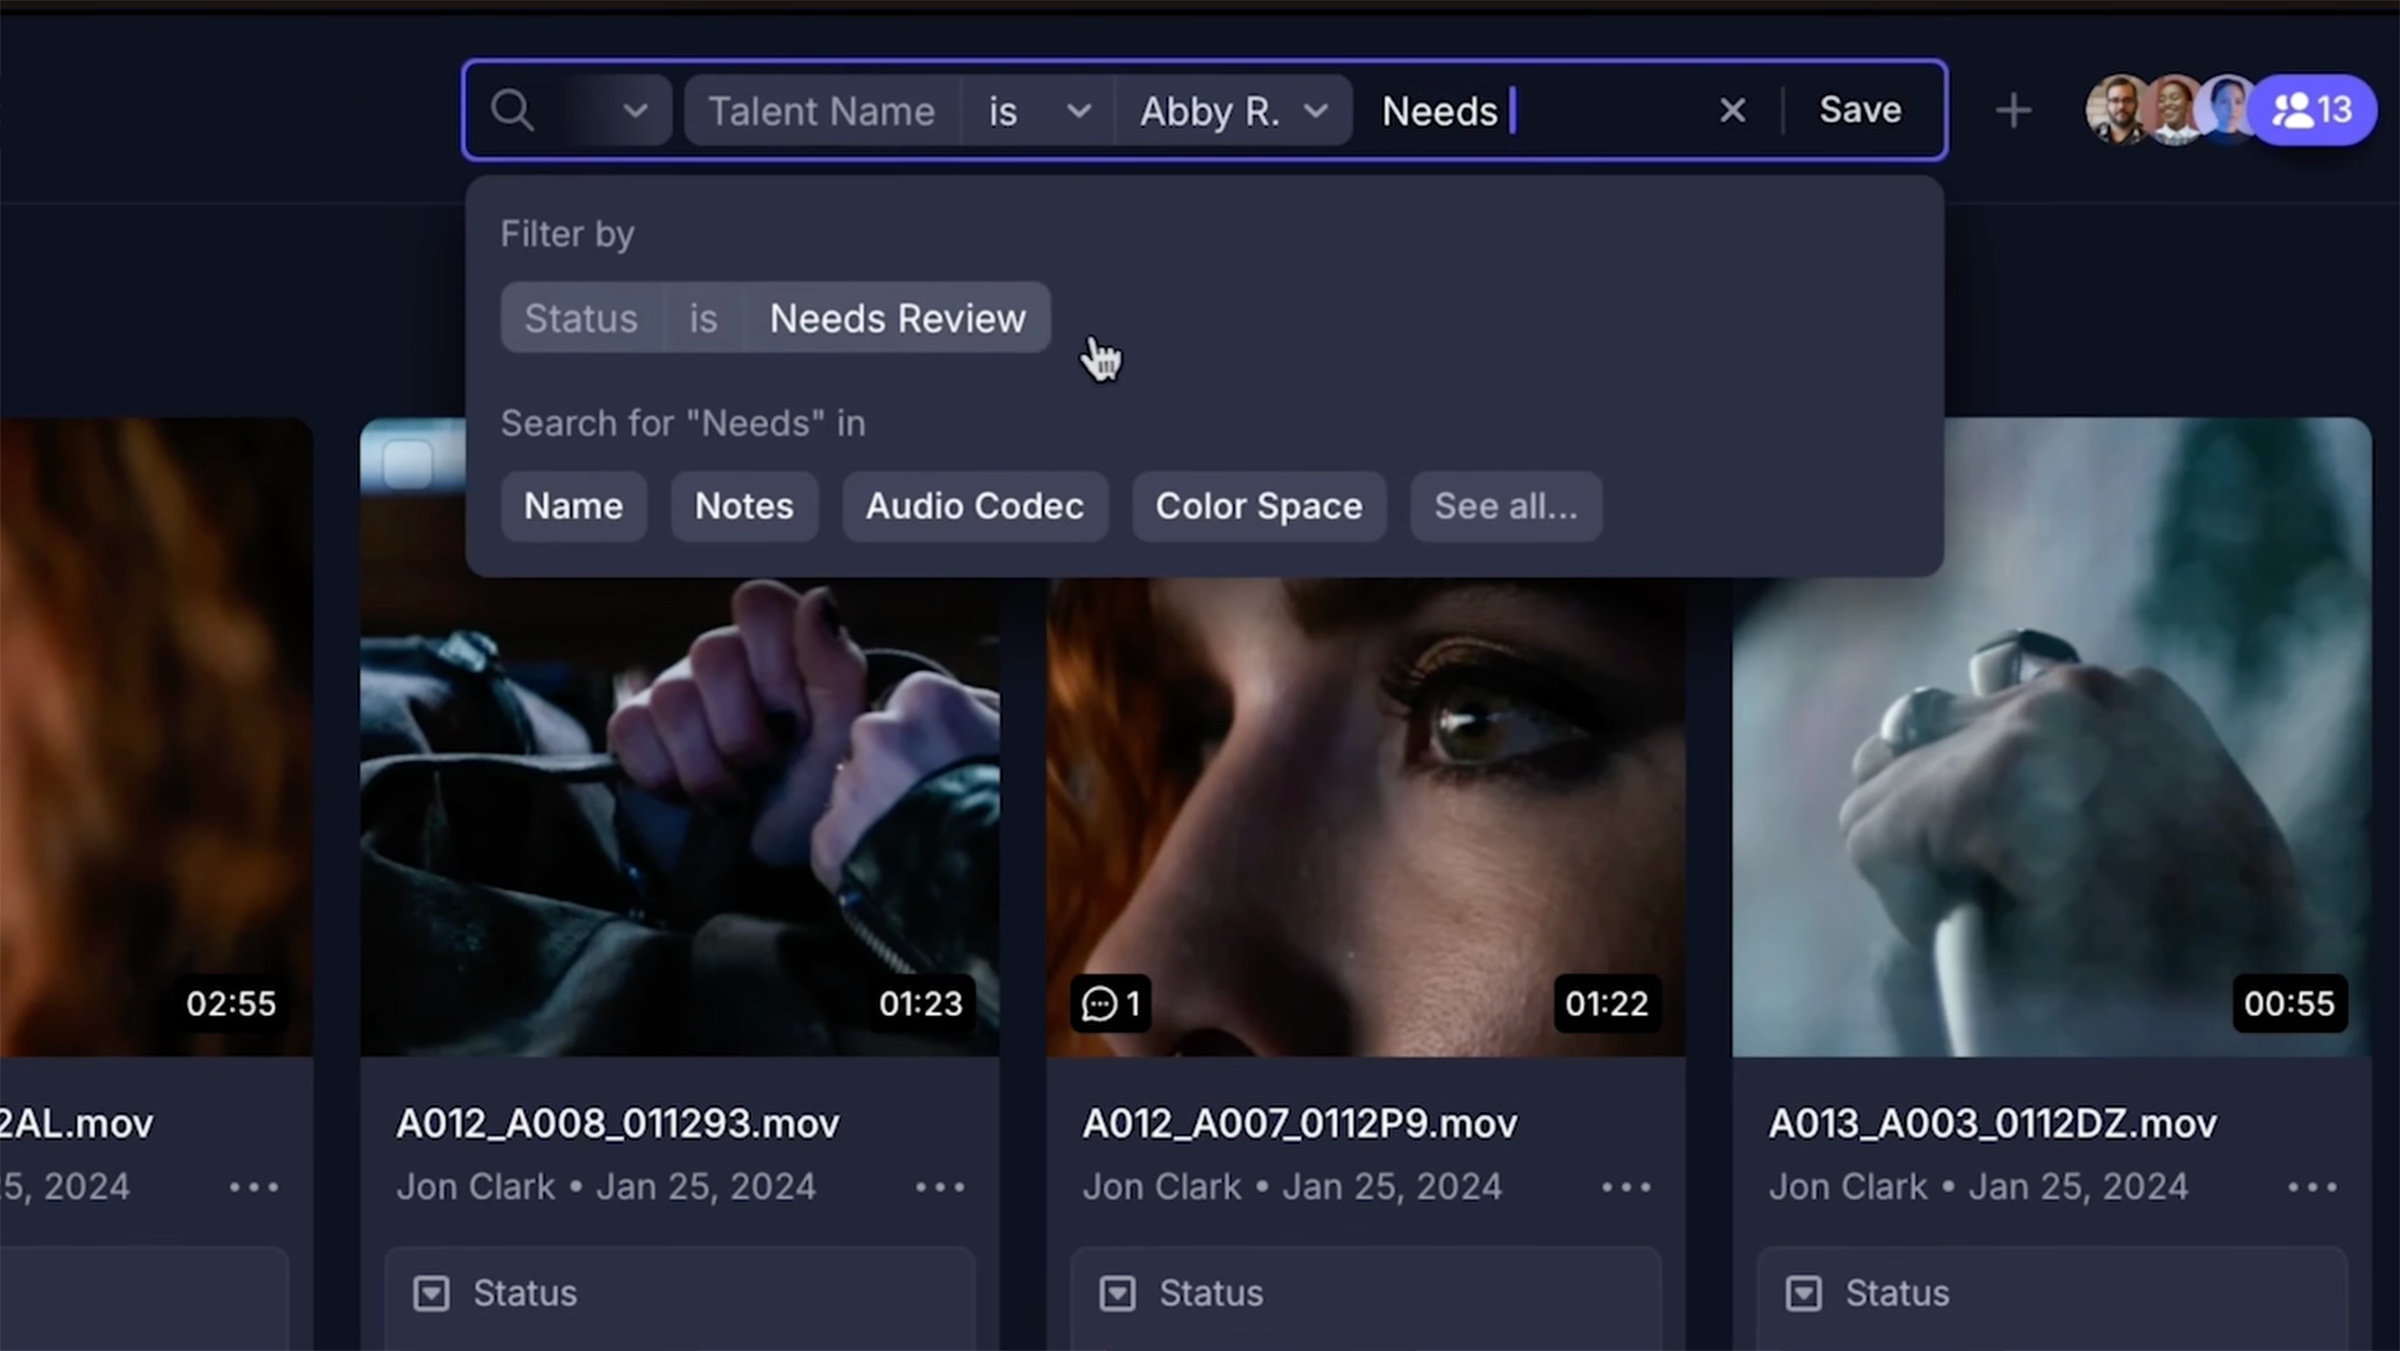
Task: Toggle search in Audio Codec field
Action: click(x=974, y=506)
